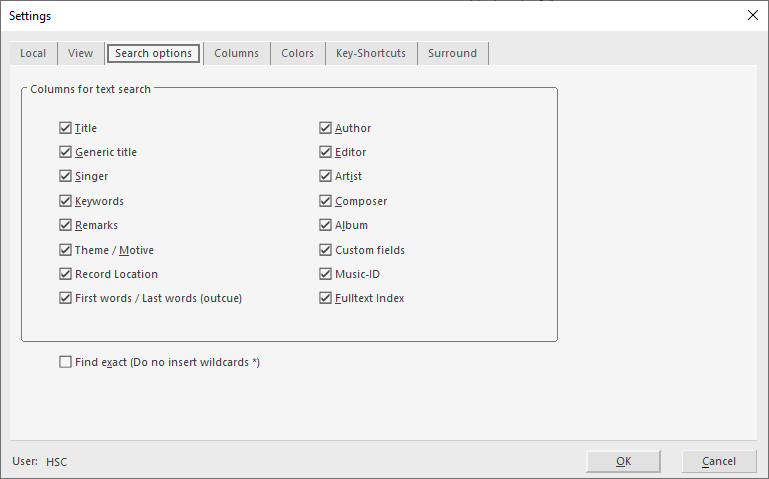769x479 pixels.
Task: Switch to the Local tab
Action: tap(33, 54)
